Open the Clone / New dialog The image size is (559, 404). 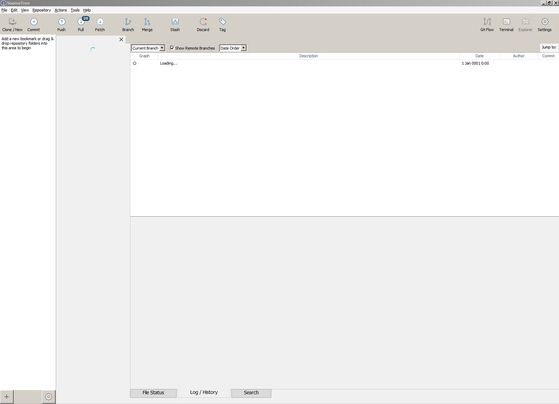12,25
